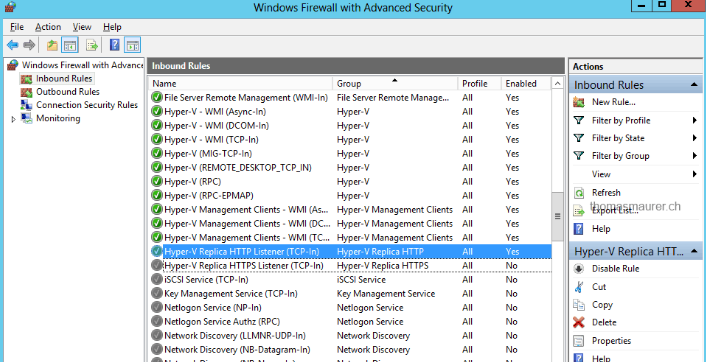Select Windows Firewall with Advanced root node
The width and height of the screenshot is (706, 362).
(x=82, y=65)
